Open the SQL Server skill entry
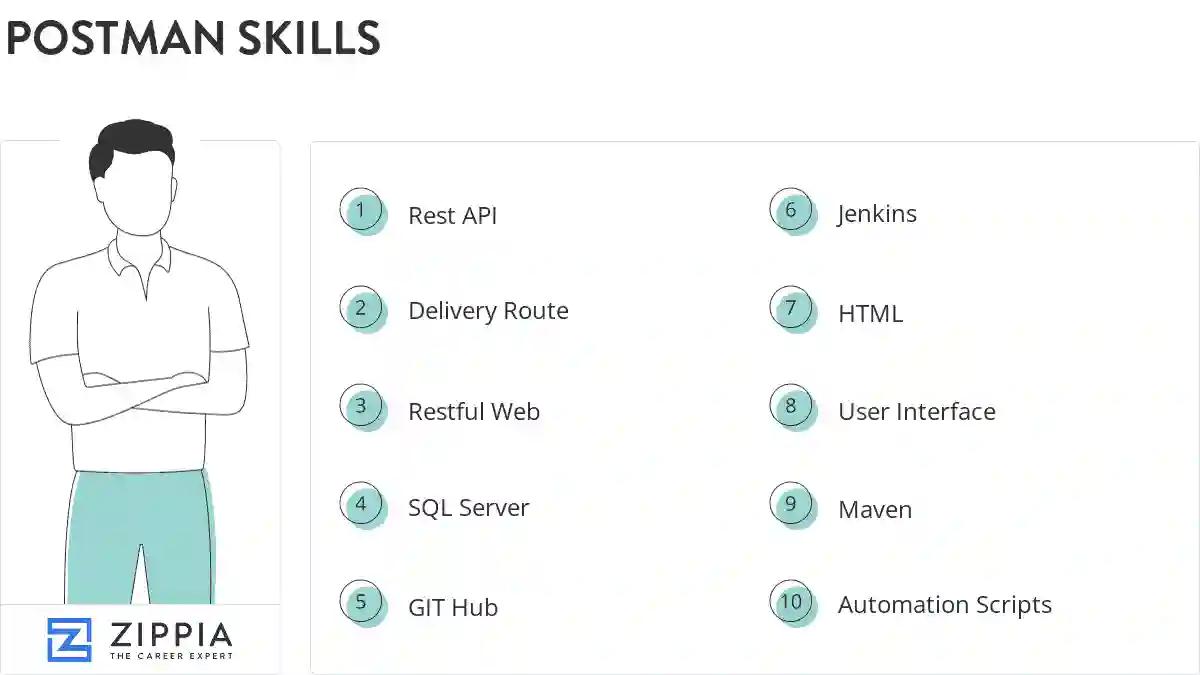Image resolution: width=1200 pixels, height=675 pixels. [468, 508]
